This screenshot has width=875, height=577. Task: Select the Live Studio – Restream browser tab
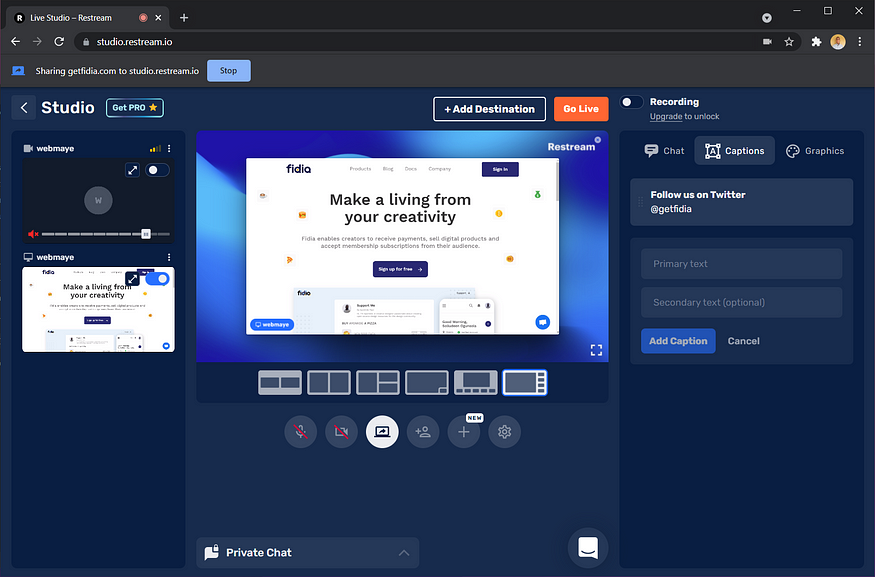86,18
